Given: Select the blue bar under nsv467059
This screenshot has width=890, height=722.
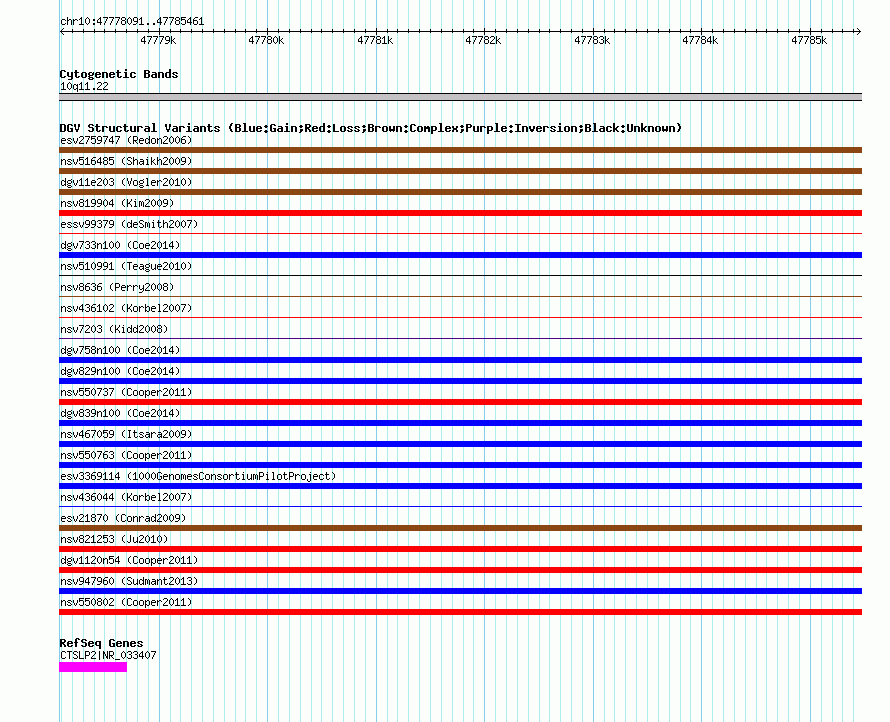Looking at the screenshot, I should coord(460,444).
